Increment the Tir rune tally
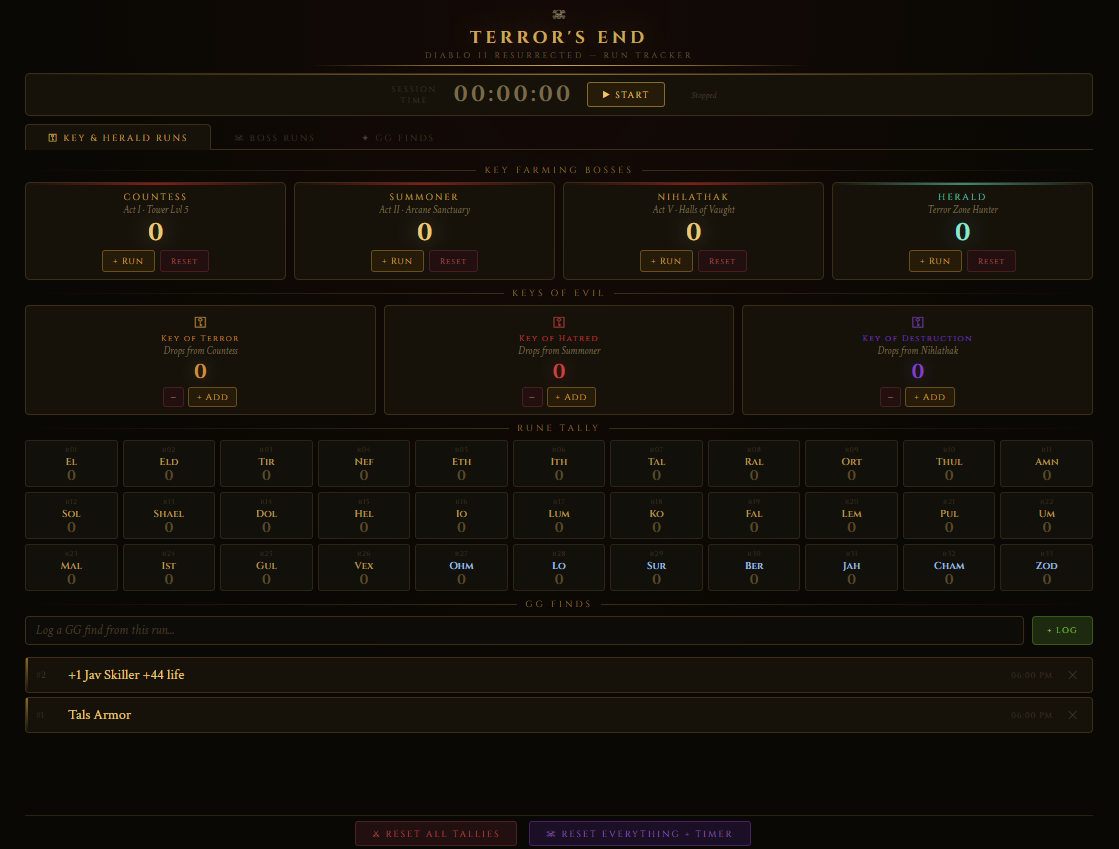Viewport: 1119px width, 849px height. [266, 463]
